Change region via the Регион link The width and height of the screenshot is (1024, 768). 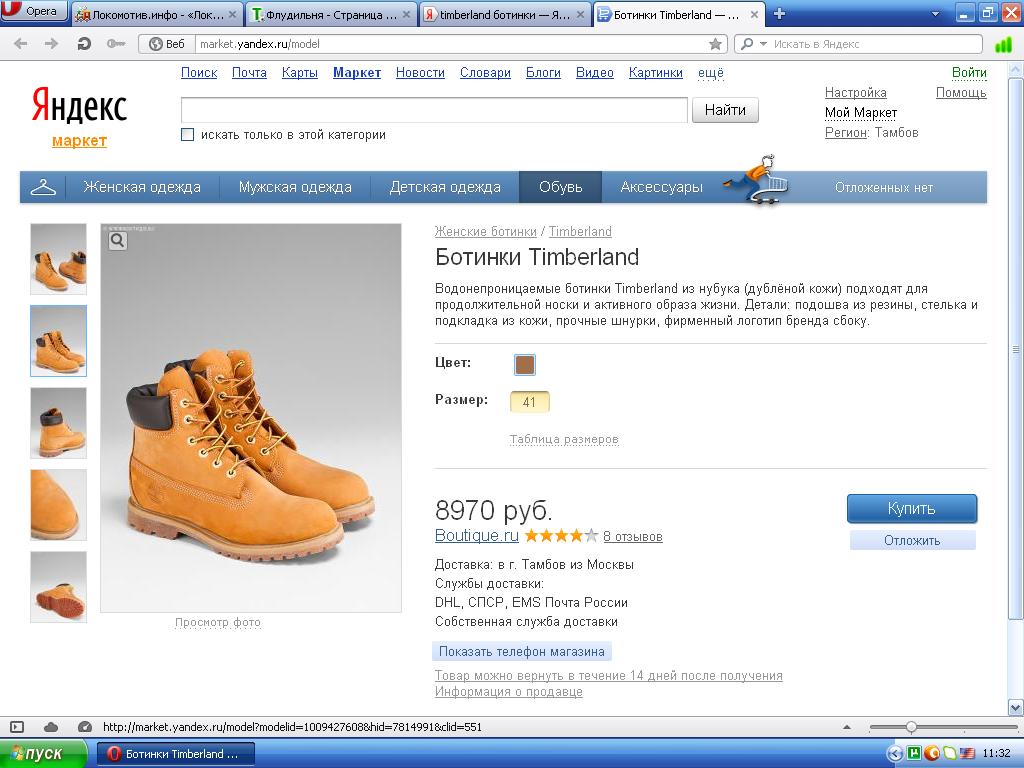point(846,133)
